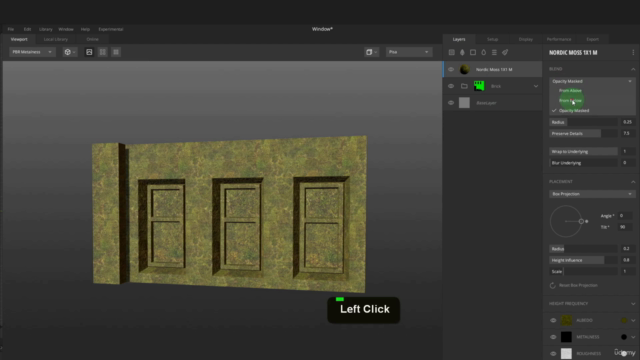Click the Reset Box Projection text
This screenshot has width=640, height=360.
578,285
